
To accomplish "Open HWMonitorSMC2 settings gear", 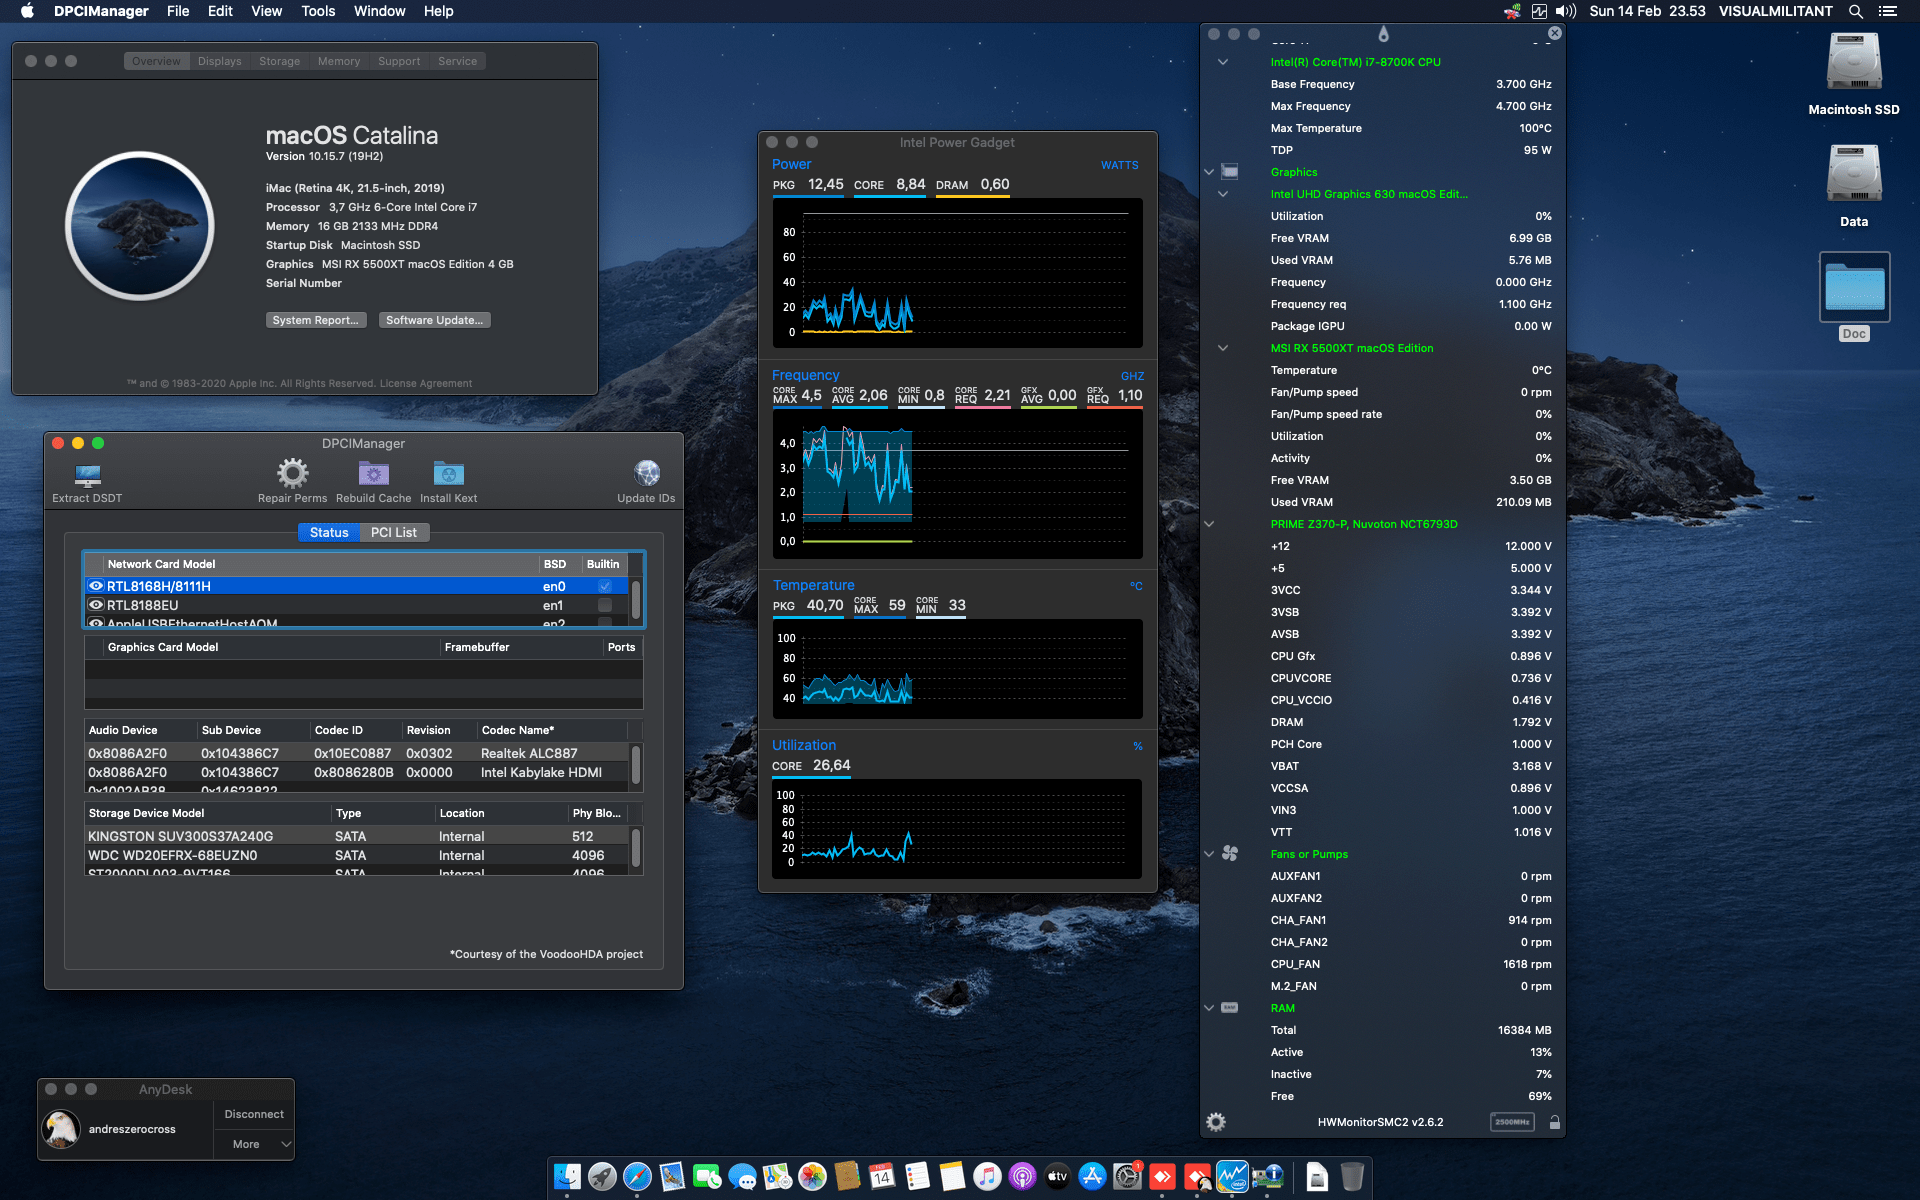I will [1216, 1122].
